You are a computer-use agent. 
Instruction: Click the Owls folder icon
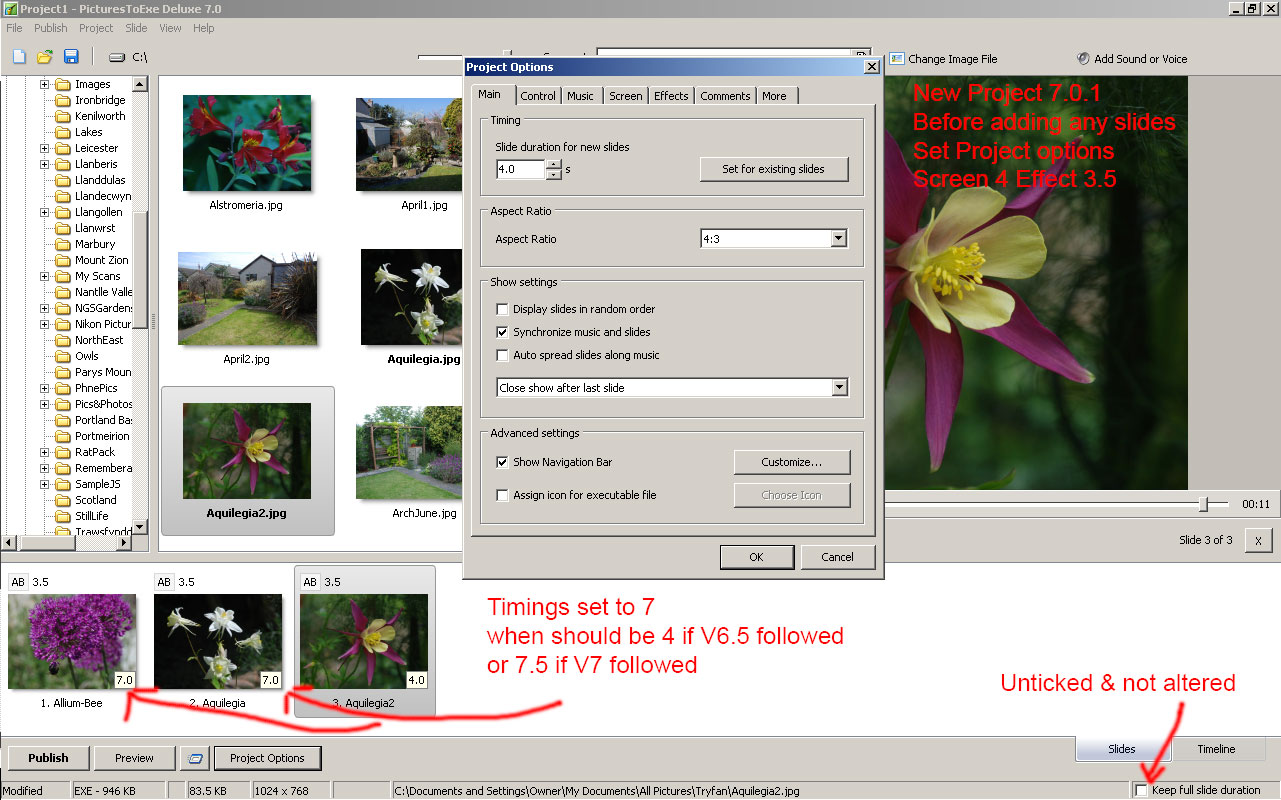click(63, 356)
